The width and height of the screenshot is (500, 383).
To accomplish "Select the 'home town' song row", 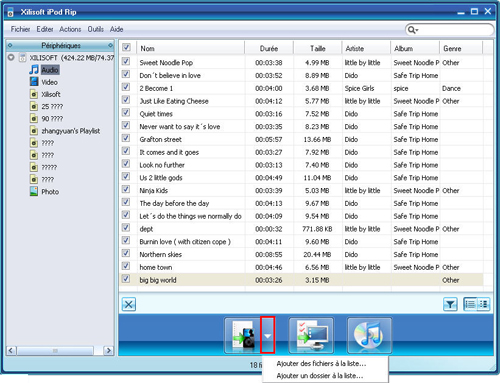I will tap(301, 267).
